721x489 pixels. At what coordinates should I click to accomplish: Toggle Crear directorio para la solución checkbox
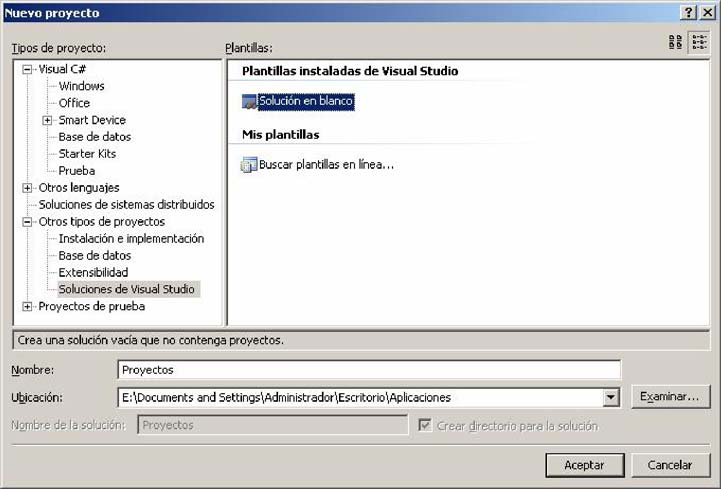(424, 425)
